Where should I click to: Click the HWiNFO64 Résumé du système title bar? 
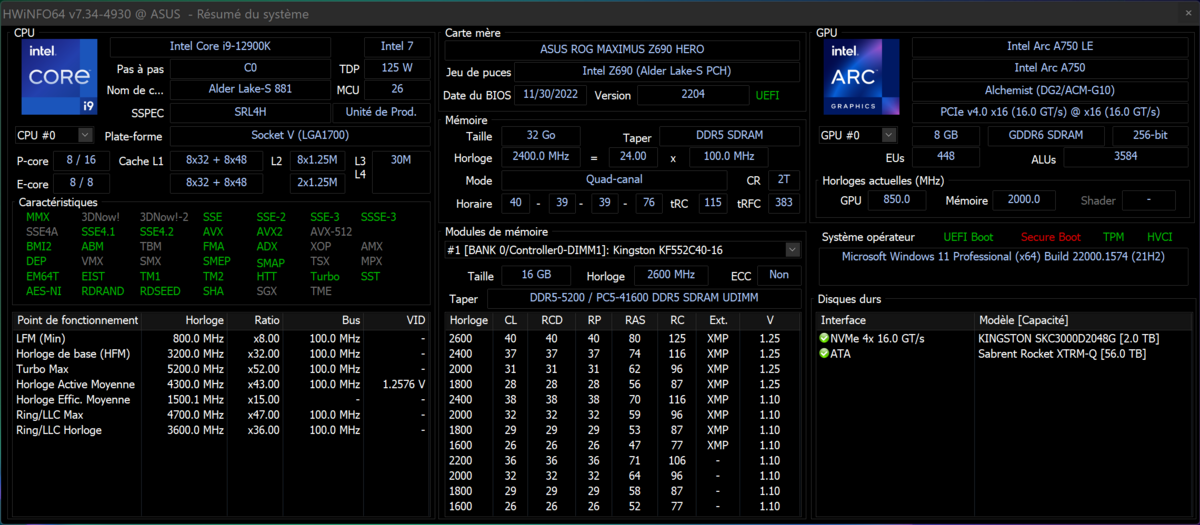click(600, 14)
